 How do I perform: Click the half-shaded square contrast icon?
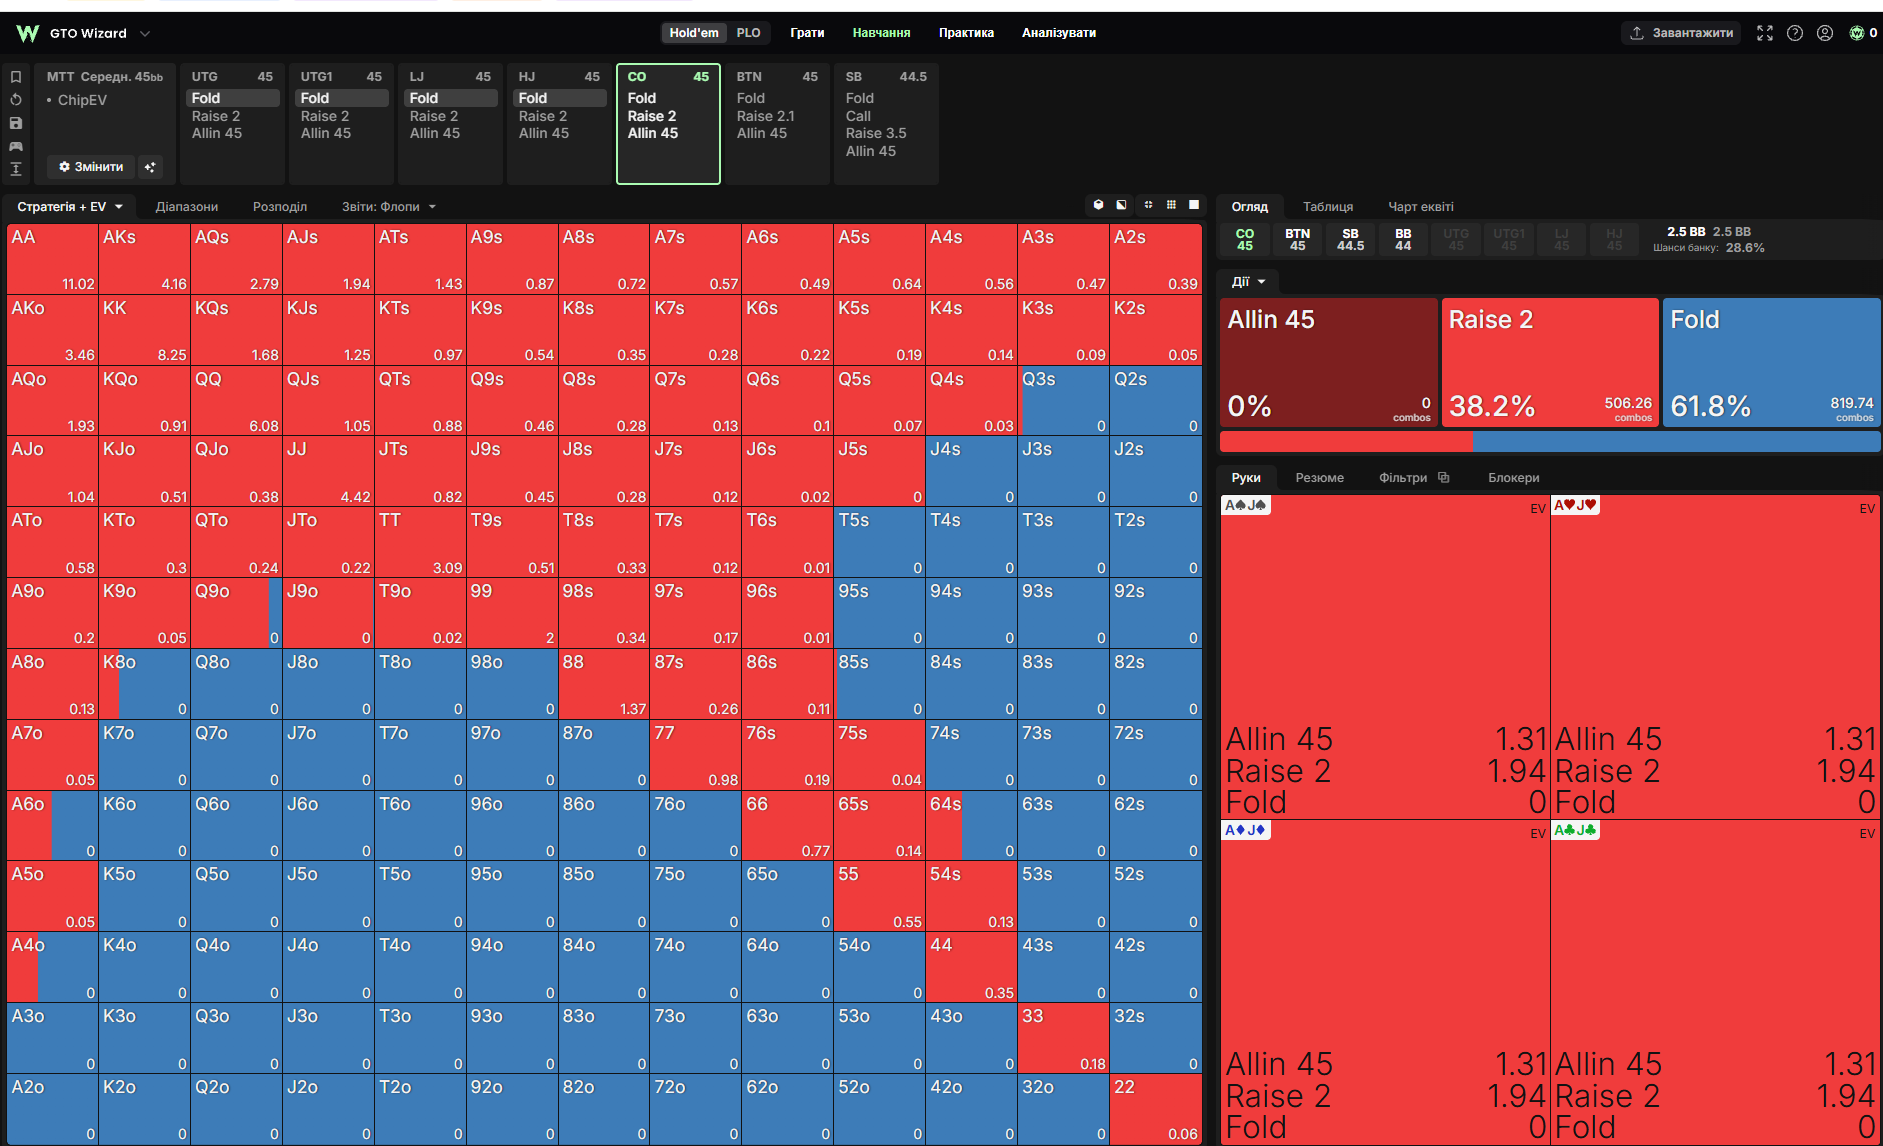pos(1122,205)
